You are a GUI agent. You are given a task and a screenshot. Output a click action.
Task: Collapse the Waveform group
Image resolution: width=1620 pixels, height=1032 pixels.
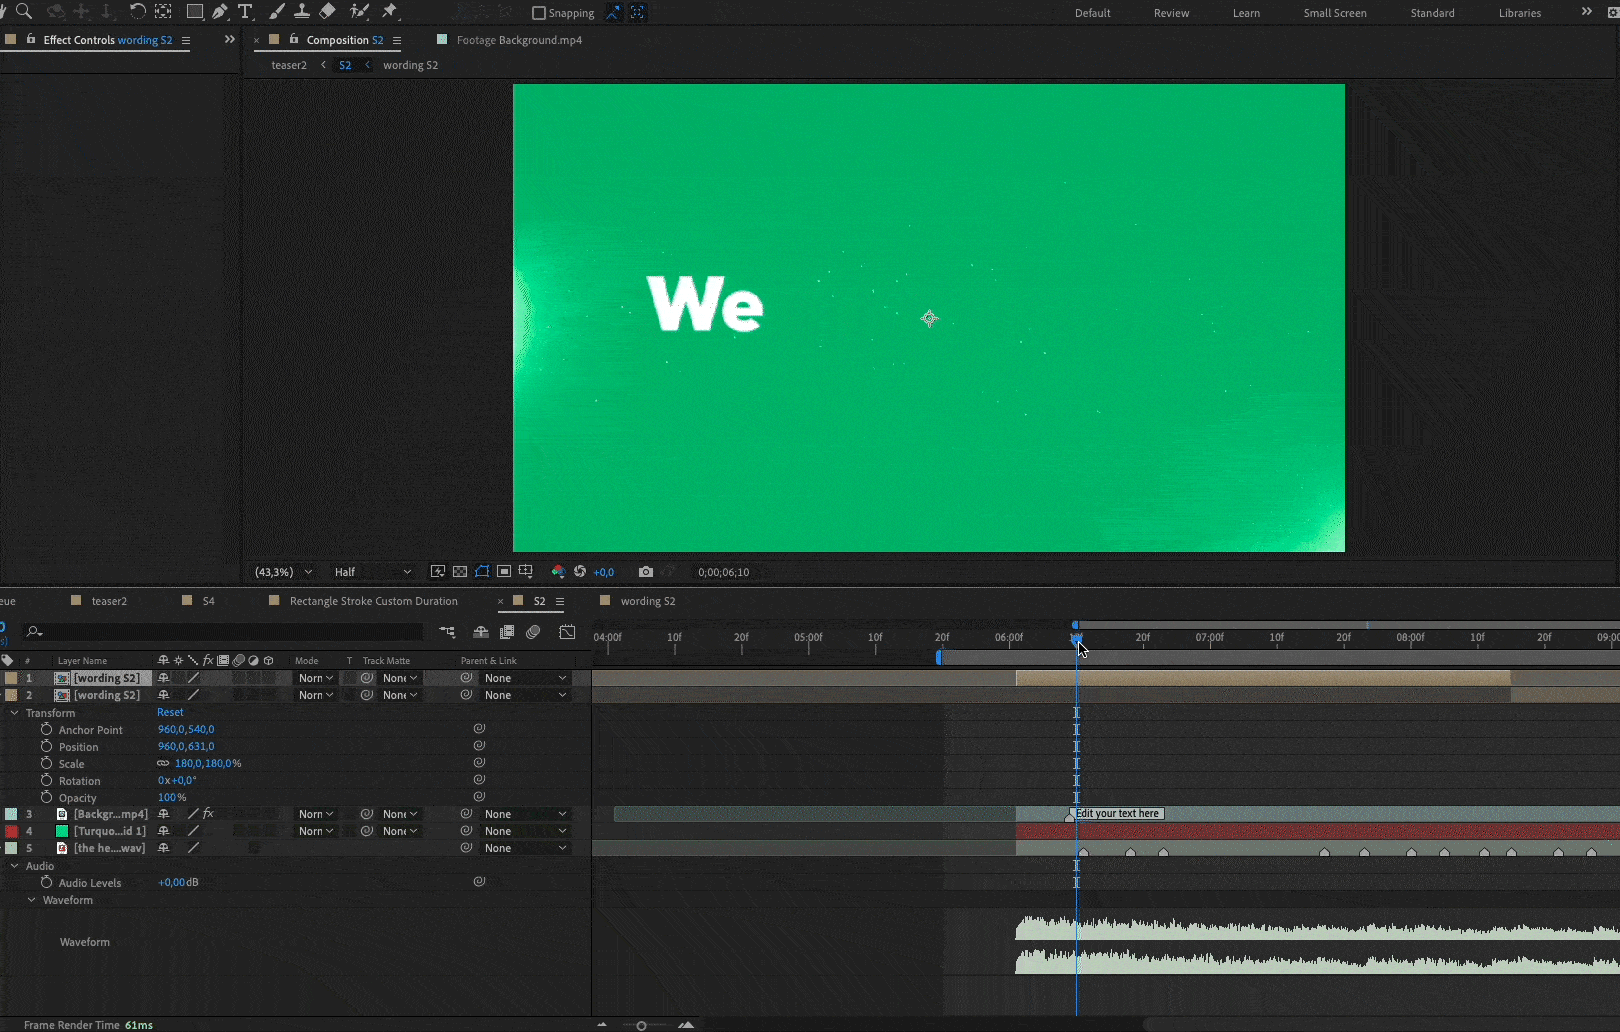click(x=31, y=900)
